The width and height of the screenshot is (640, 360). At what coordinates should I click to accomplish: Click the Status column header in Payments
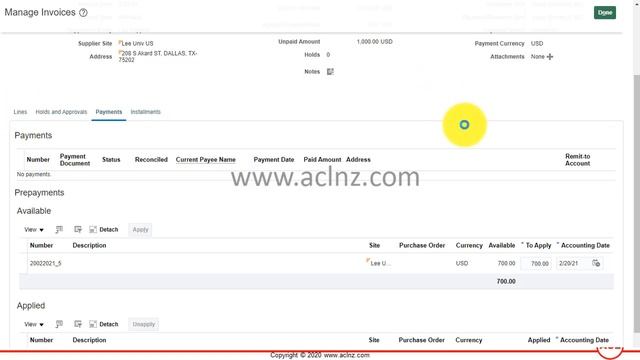(111, 160)
